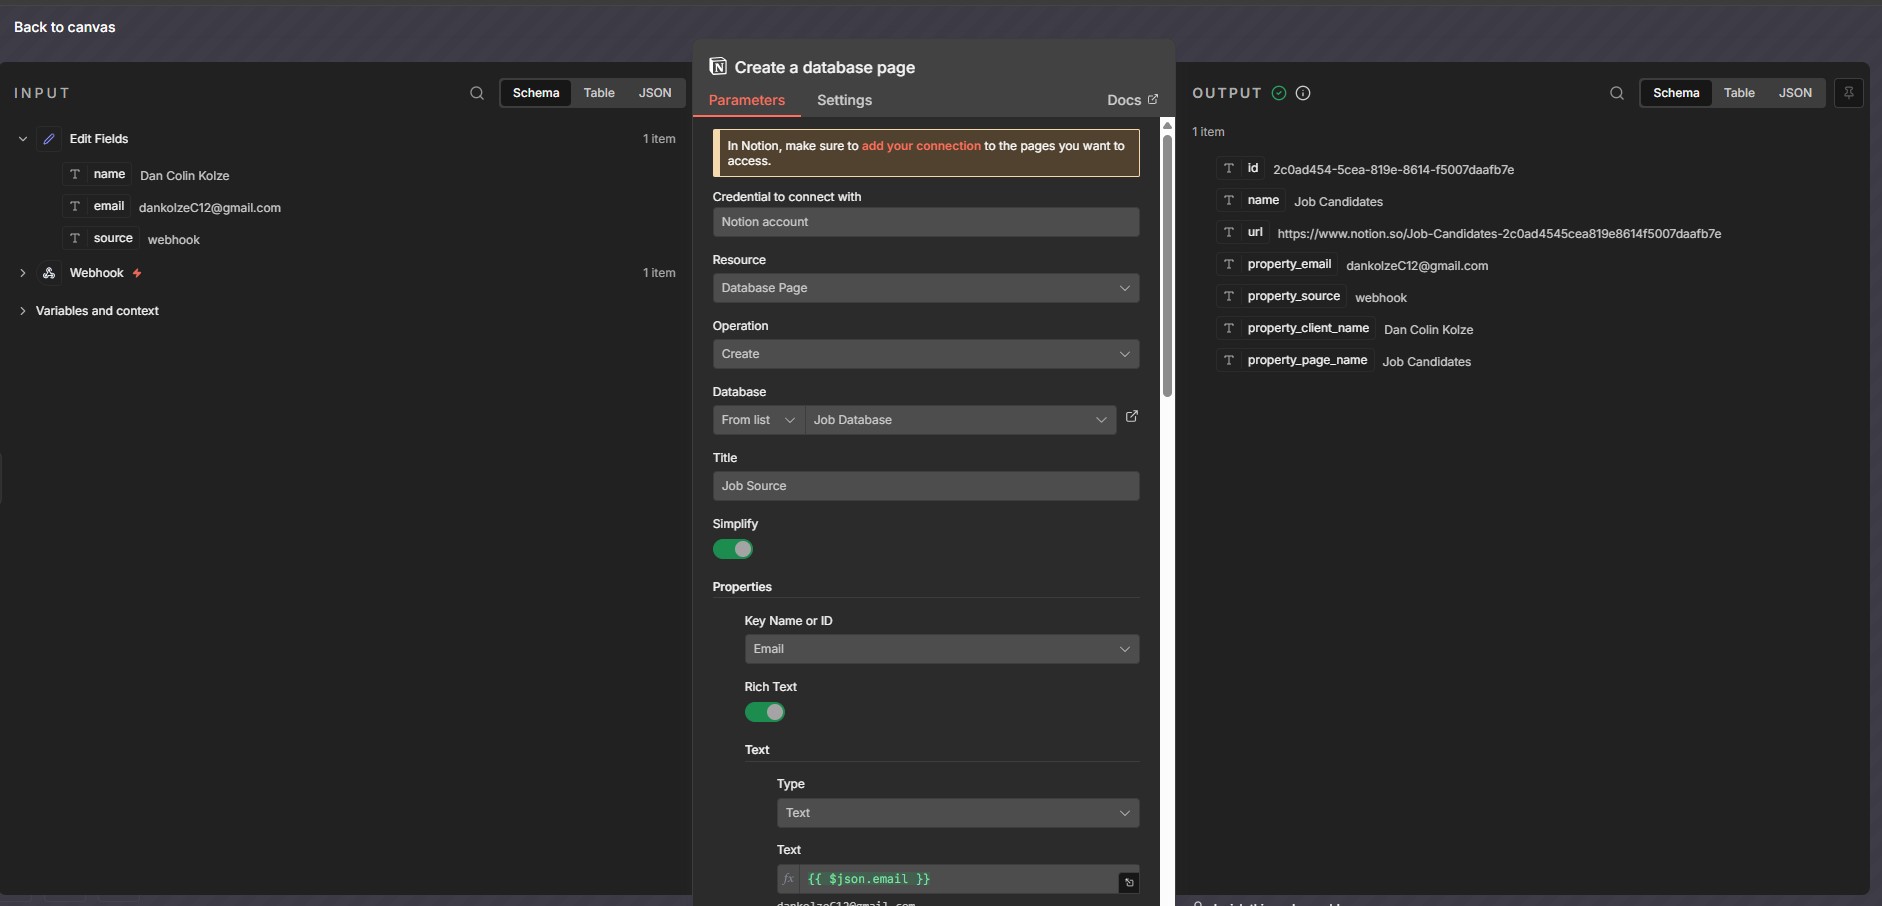Screen dimensions: 1882x906
Task: Click the parameters panel vertical scrollbar
Action: (x=1167, y=265)
